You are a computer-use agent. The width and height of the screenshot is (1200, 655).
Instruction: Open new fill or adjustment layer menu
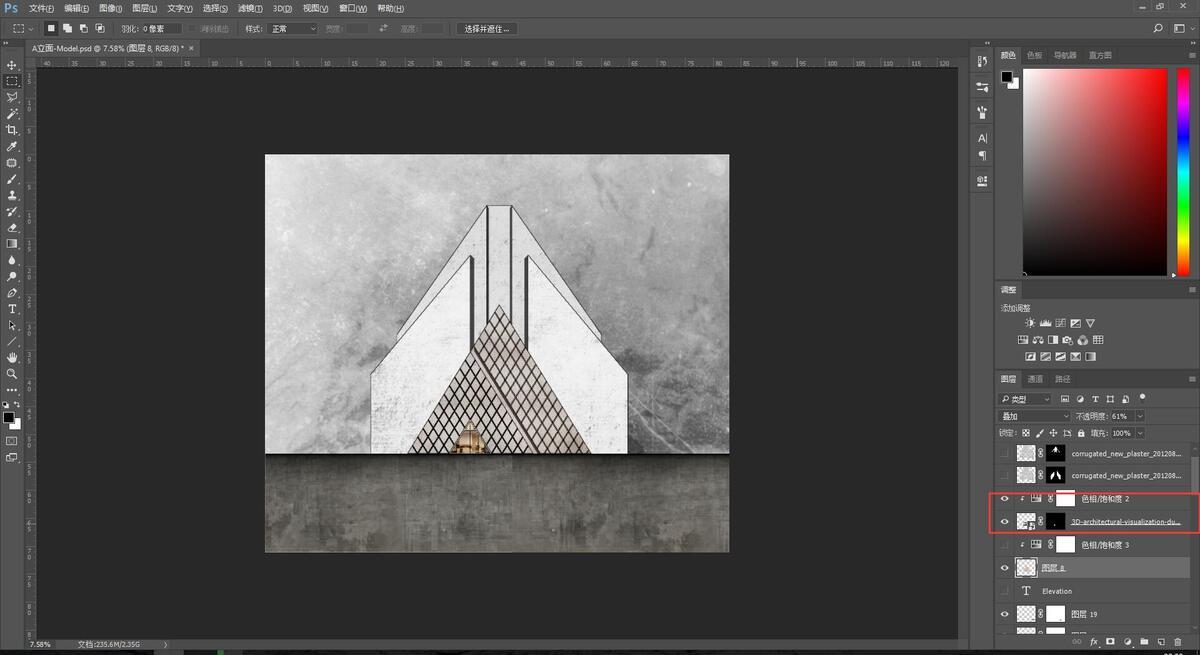[1127, 641]
